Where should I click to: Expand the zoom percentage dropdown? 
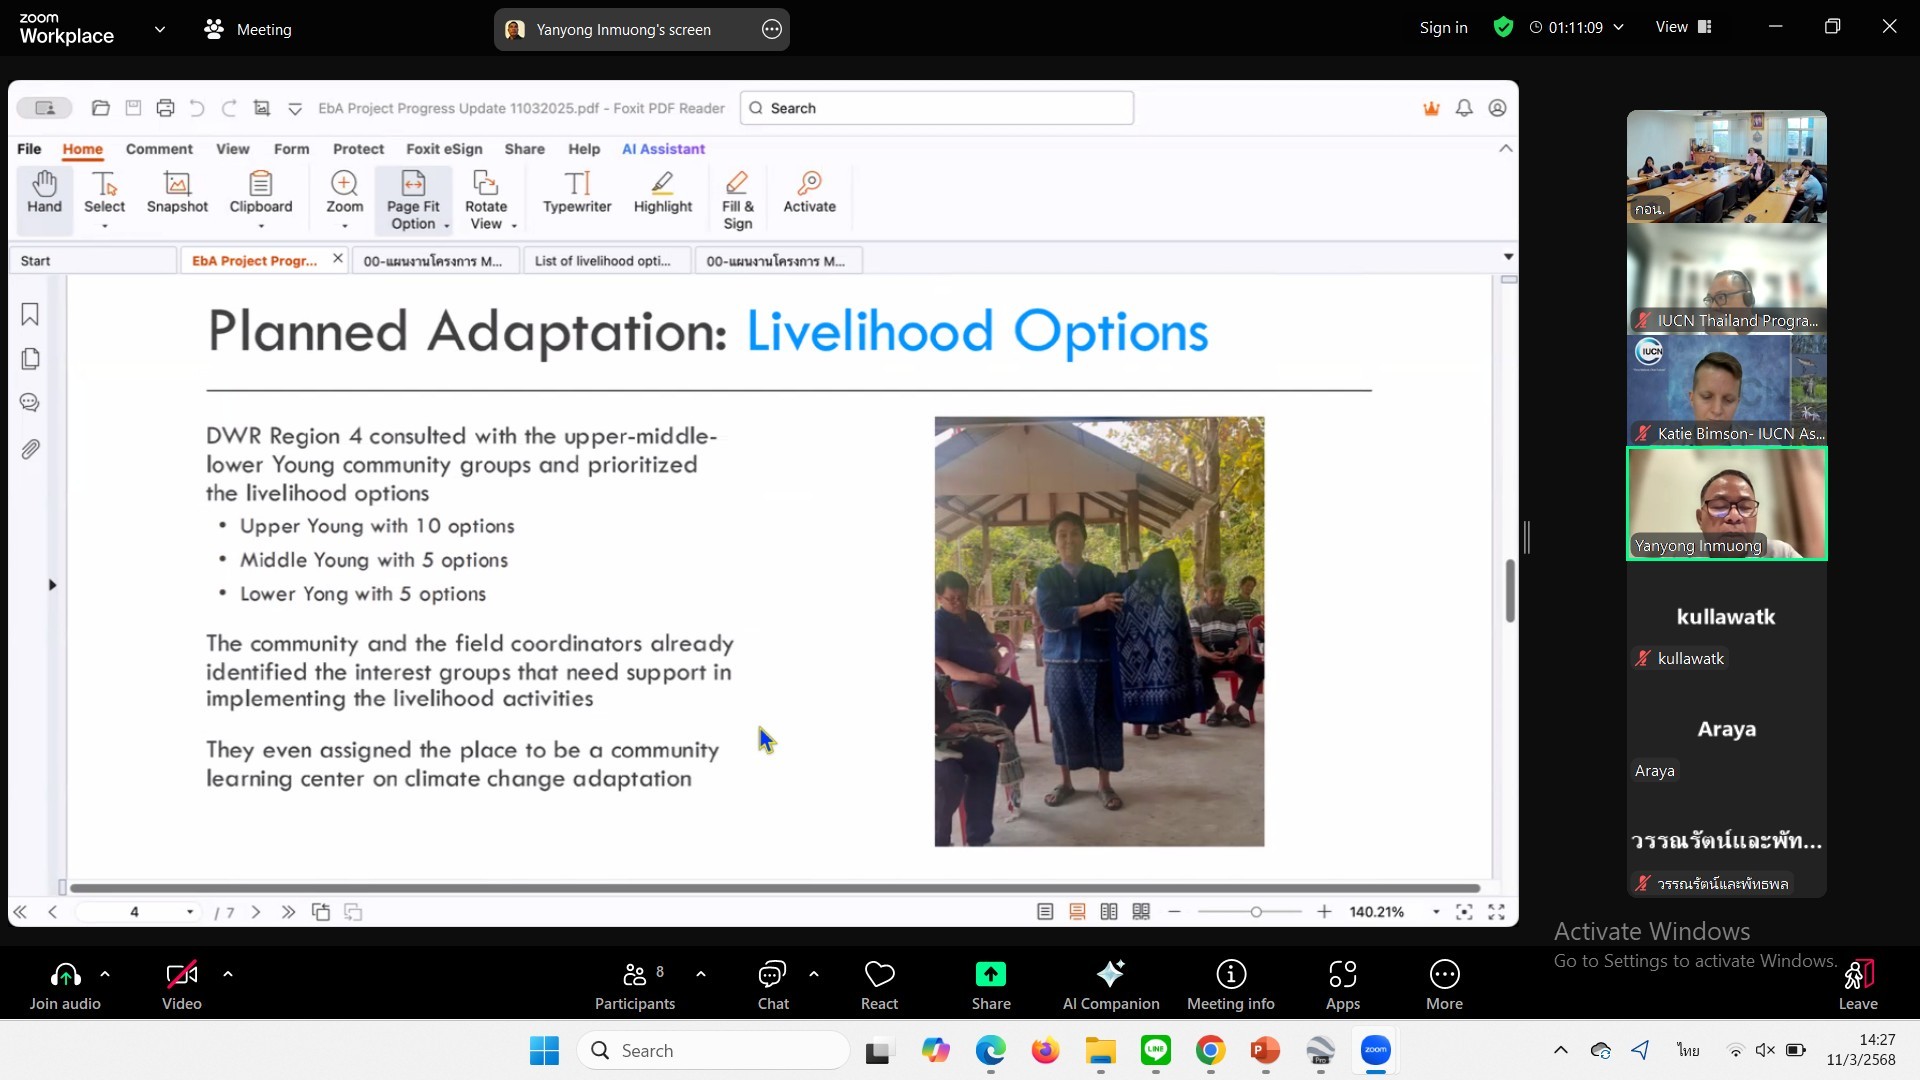(1436, 912)
